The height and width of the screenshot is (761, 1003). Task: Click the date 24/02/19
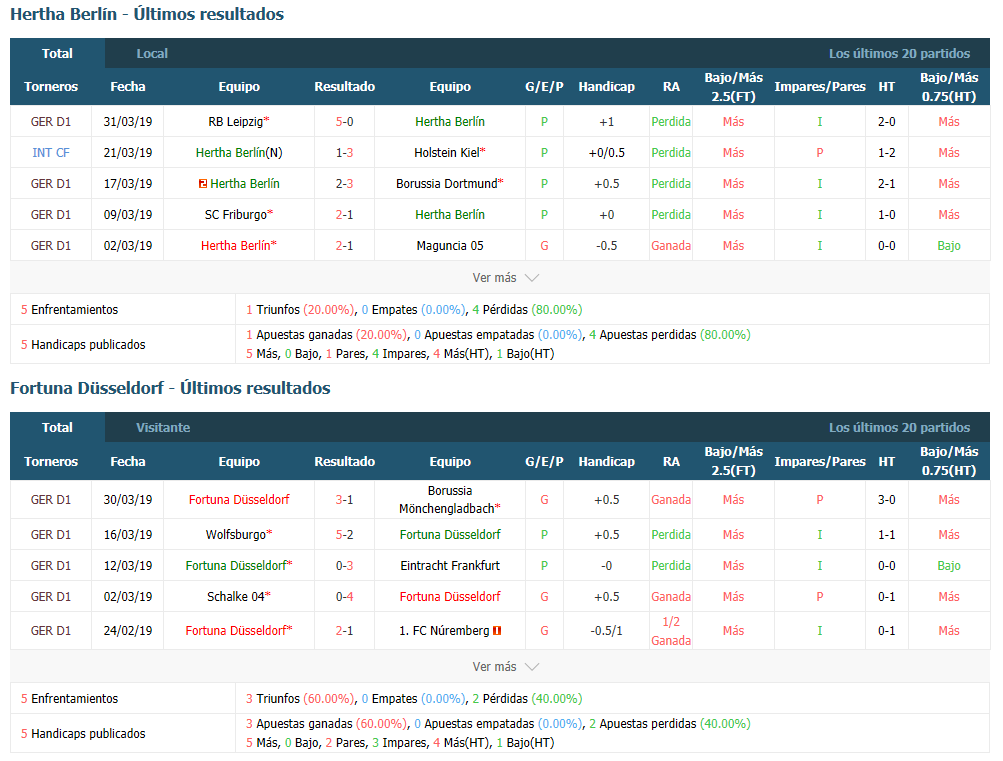point(128,631)
